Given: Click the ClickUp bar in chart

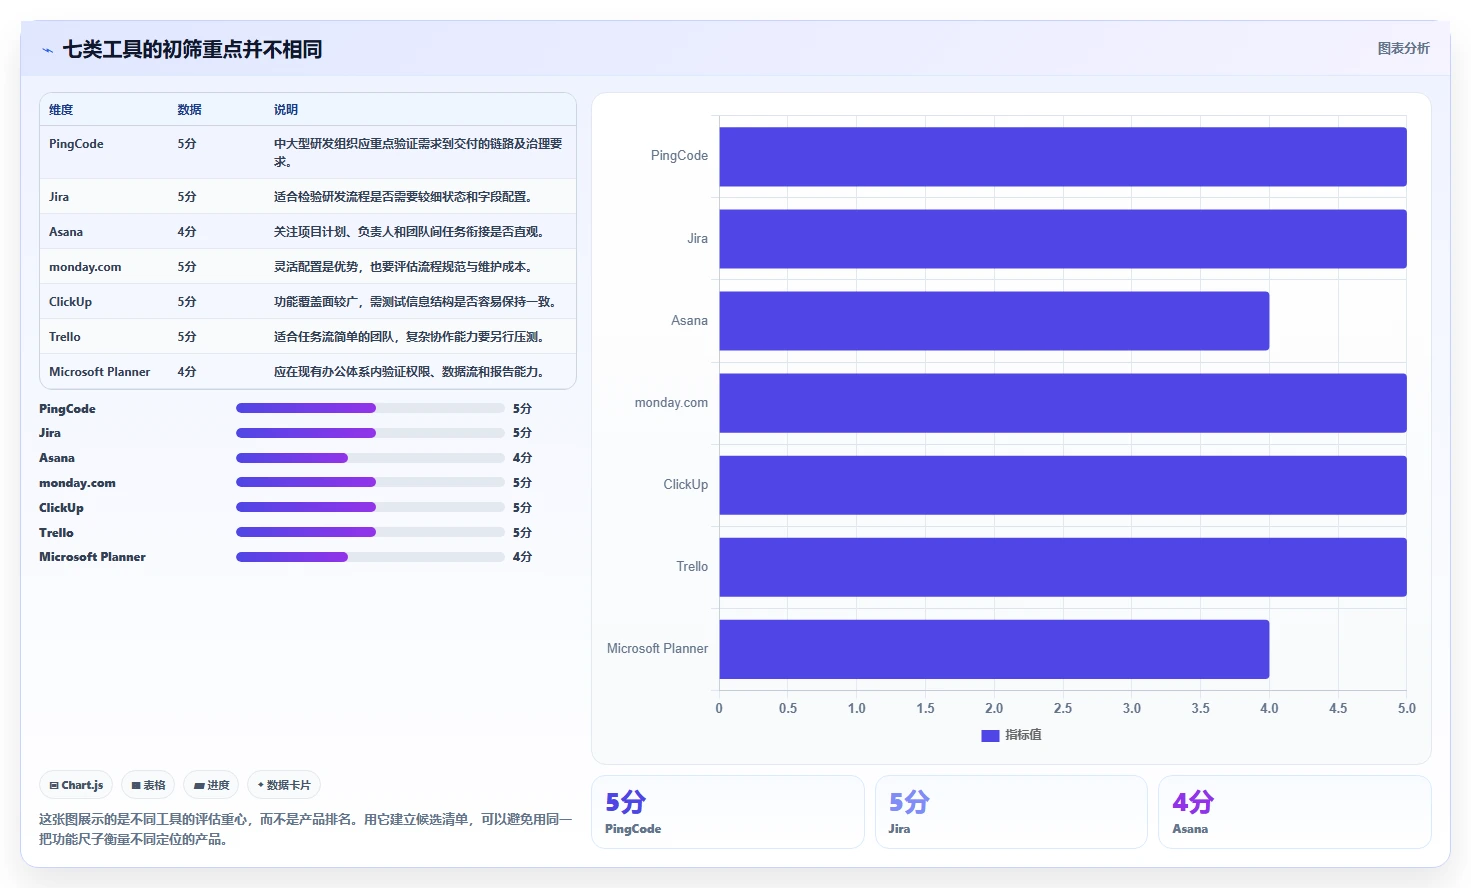Looking at the screenshot, I should 1063,485.
